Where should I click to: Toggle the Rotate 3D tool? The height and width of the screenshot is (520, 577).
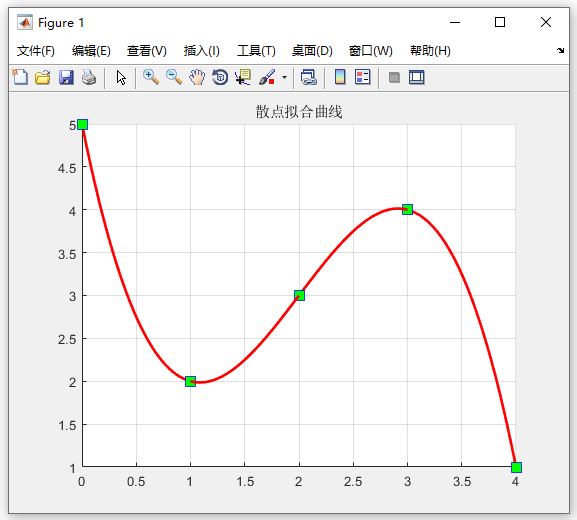220,77
